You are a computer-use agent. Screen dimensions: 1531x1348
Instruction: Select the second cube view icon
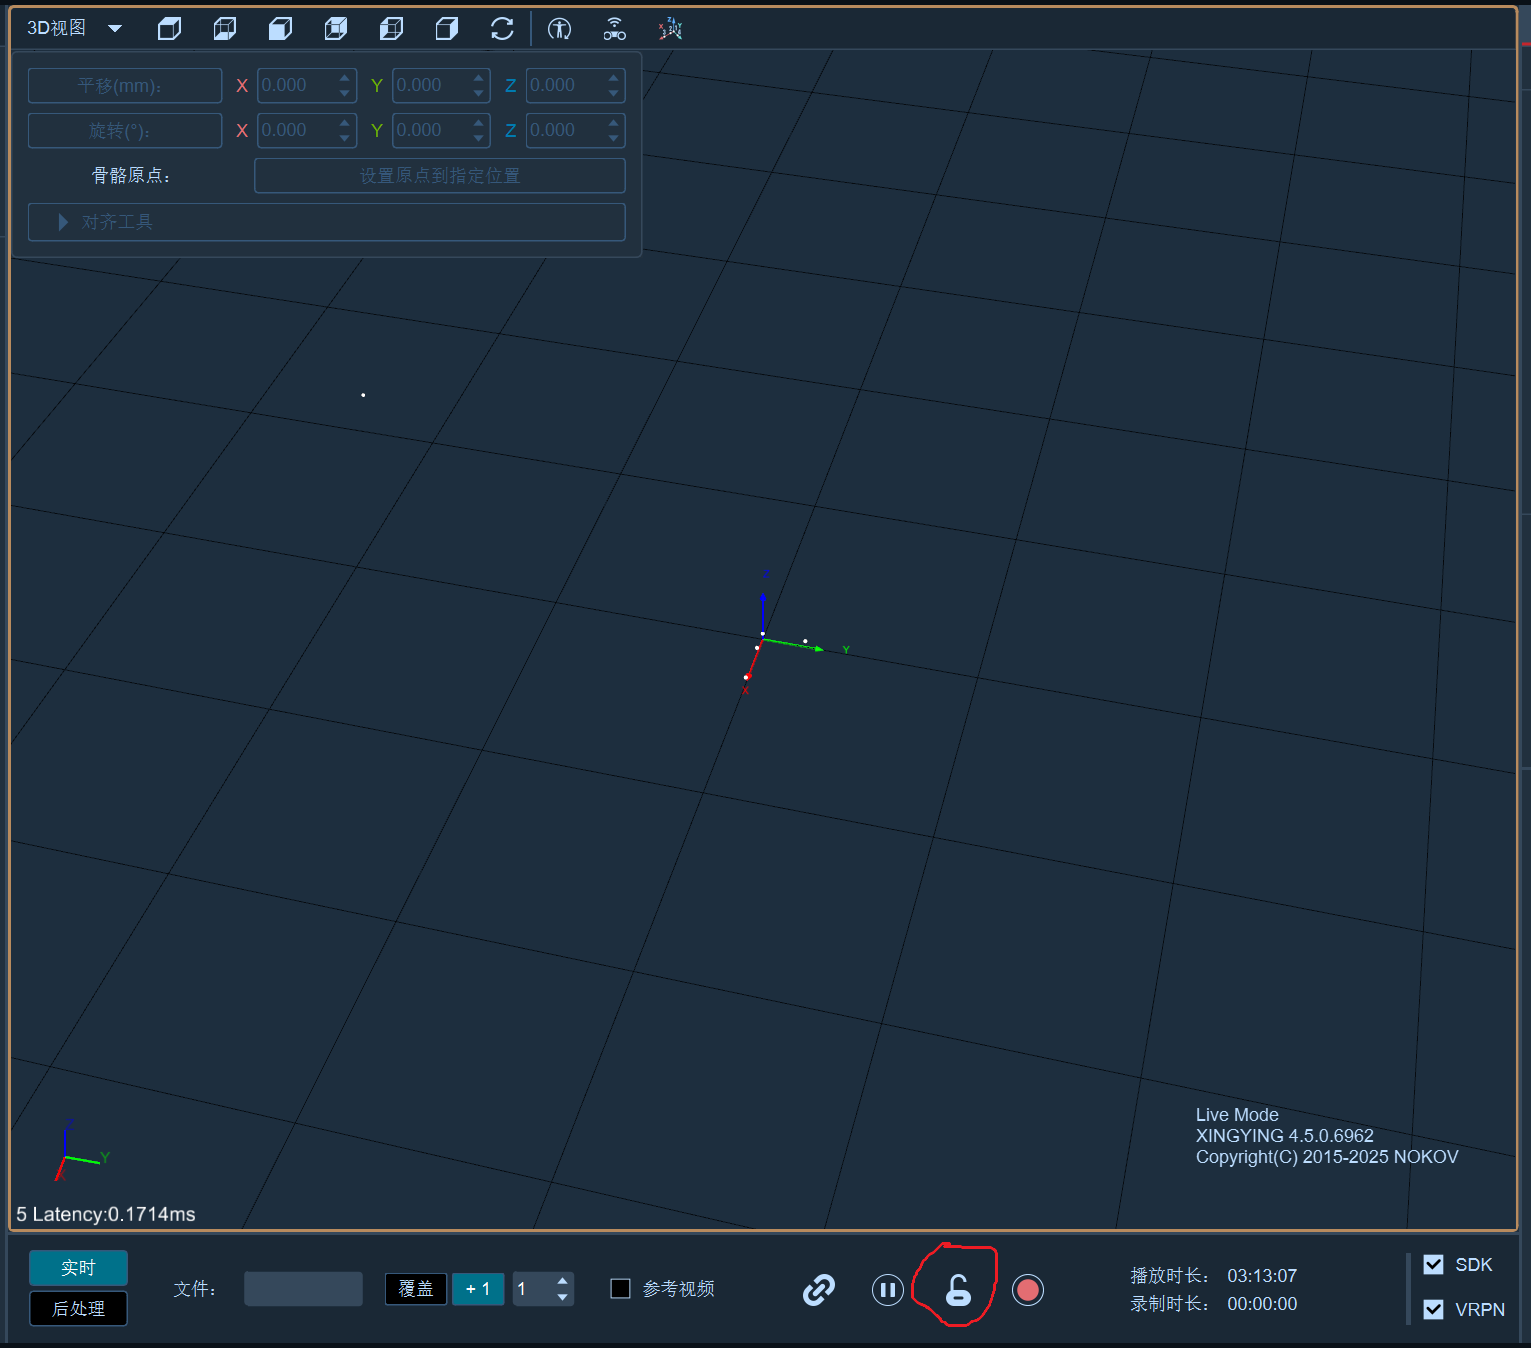click(225, 29)
